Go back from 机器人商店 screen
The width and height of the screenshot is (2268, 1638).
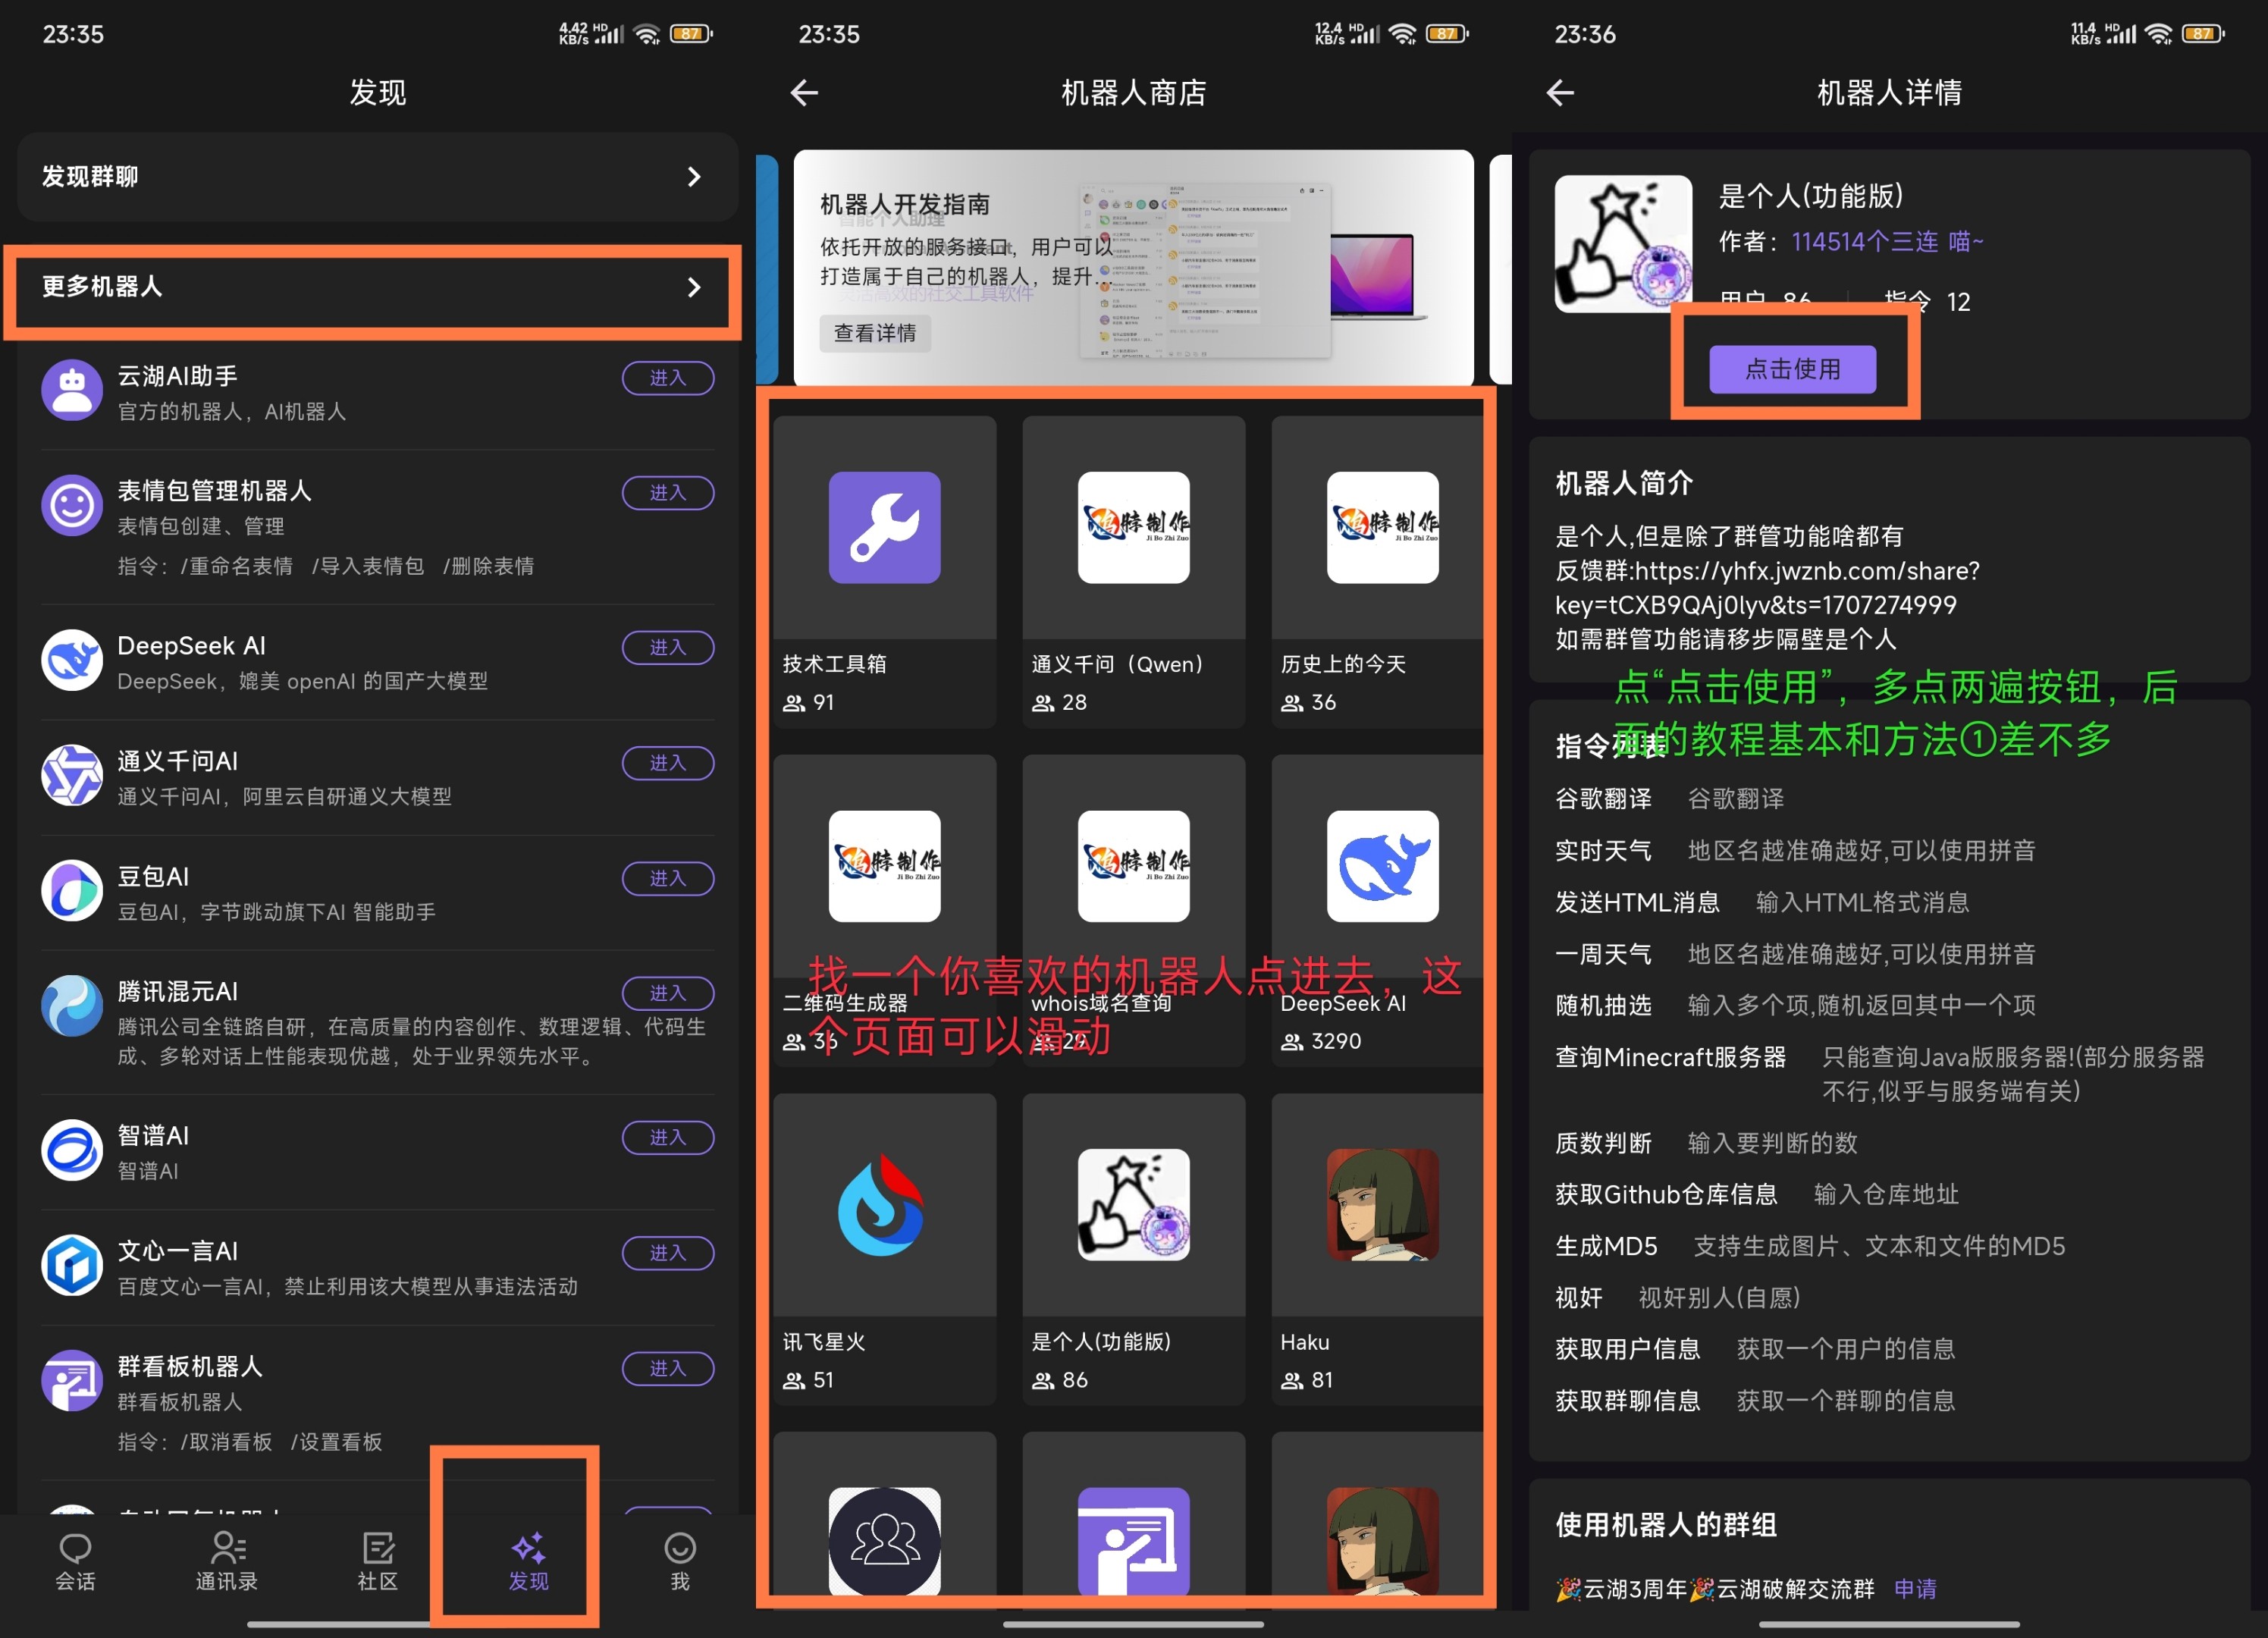coord(804,93)
